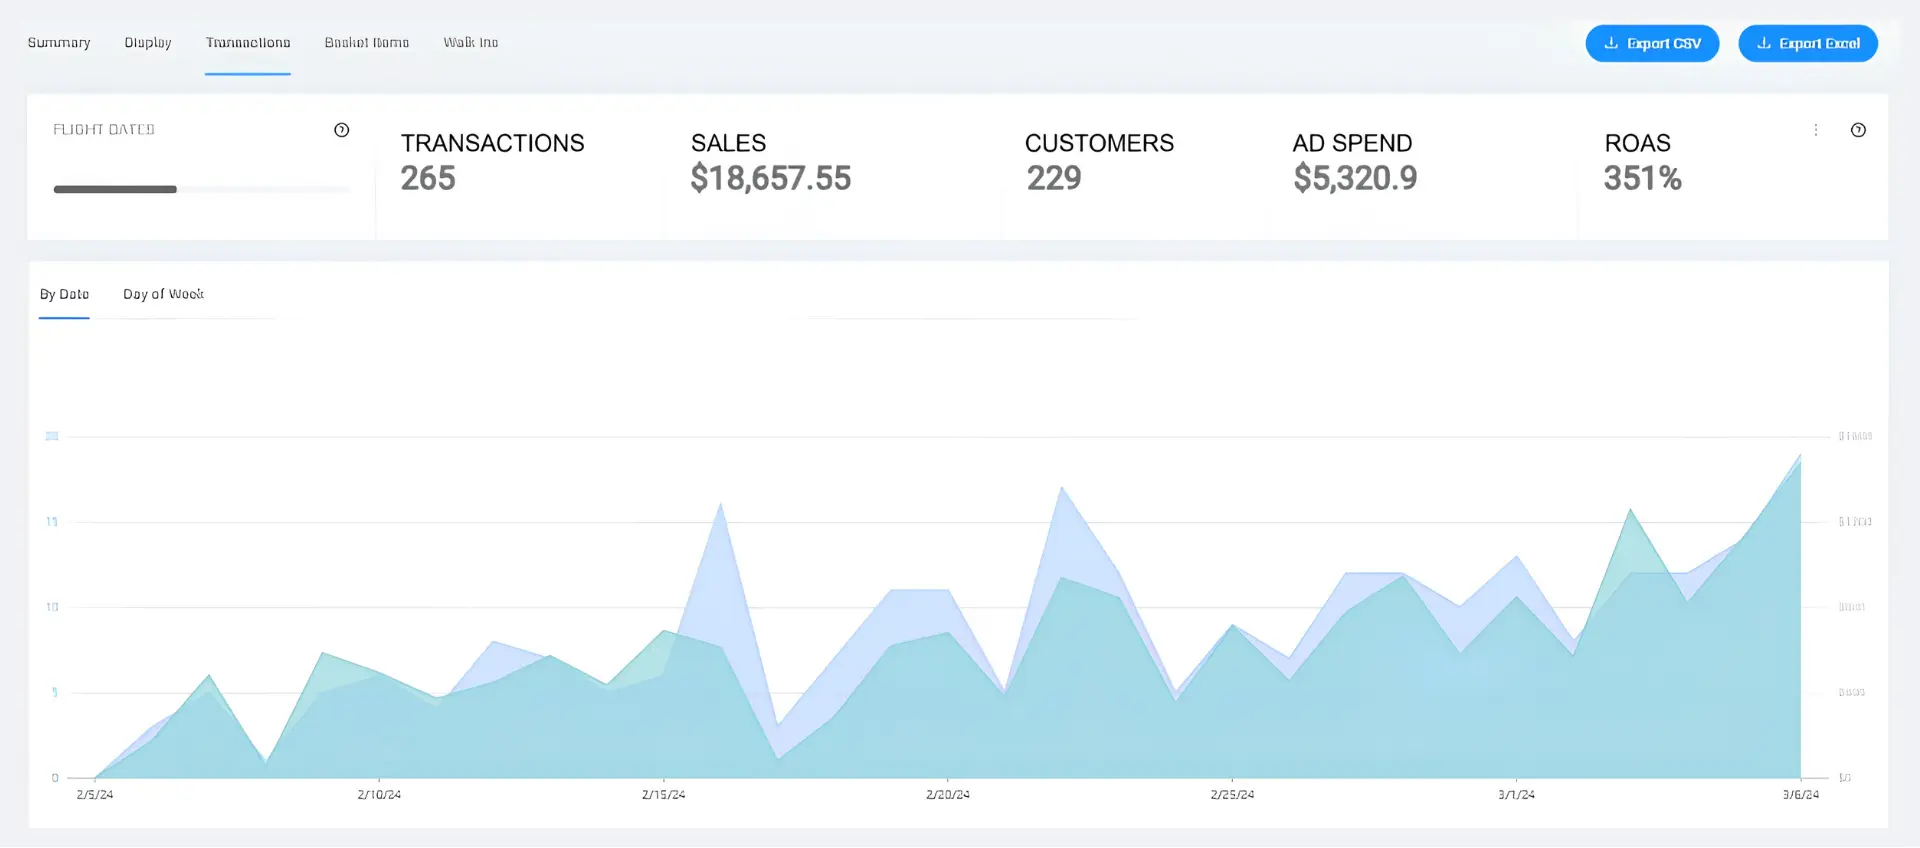The image size is (1920, 848).
Task: Click the Transactions value 265
Action: click(428, 178)
